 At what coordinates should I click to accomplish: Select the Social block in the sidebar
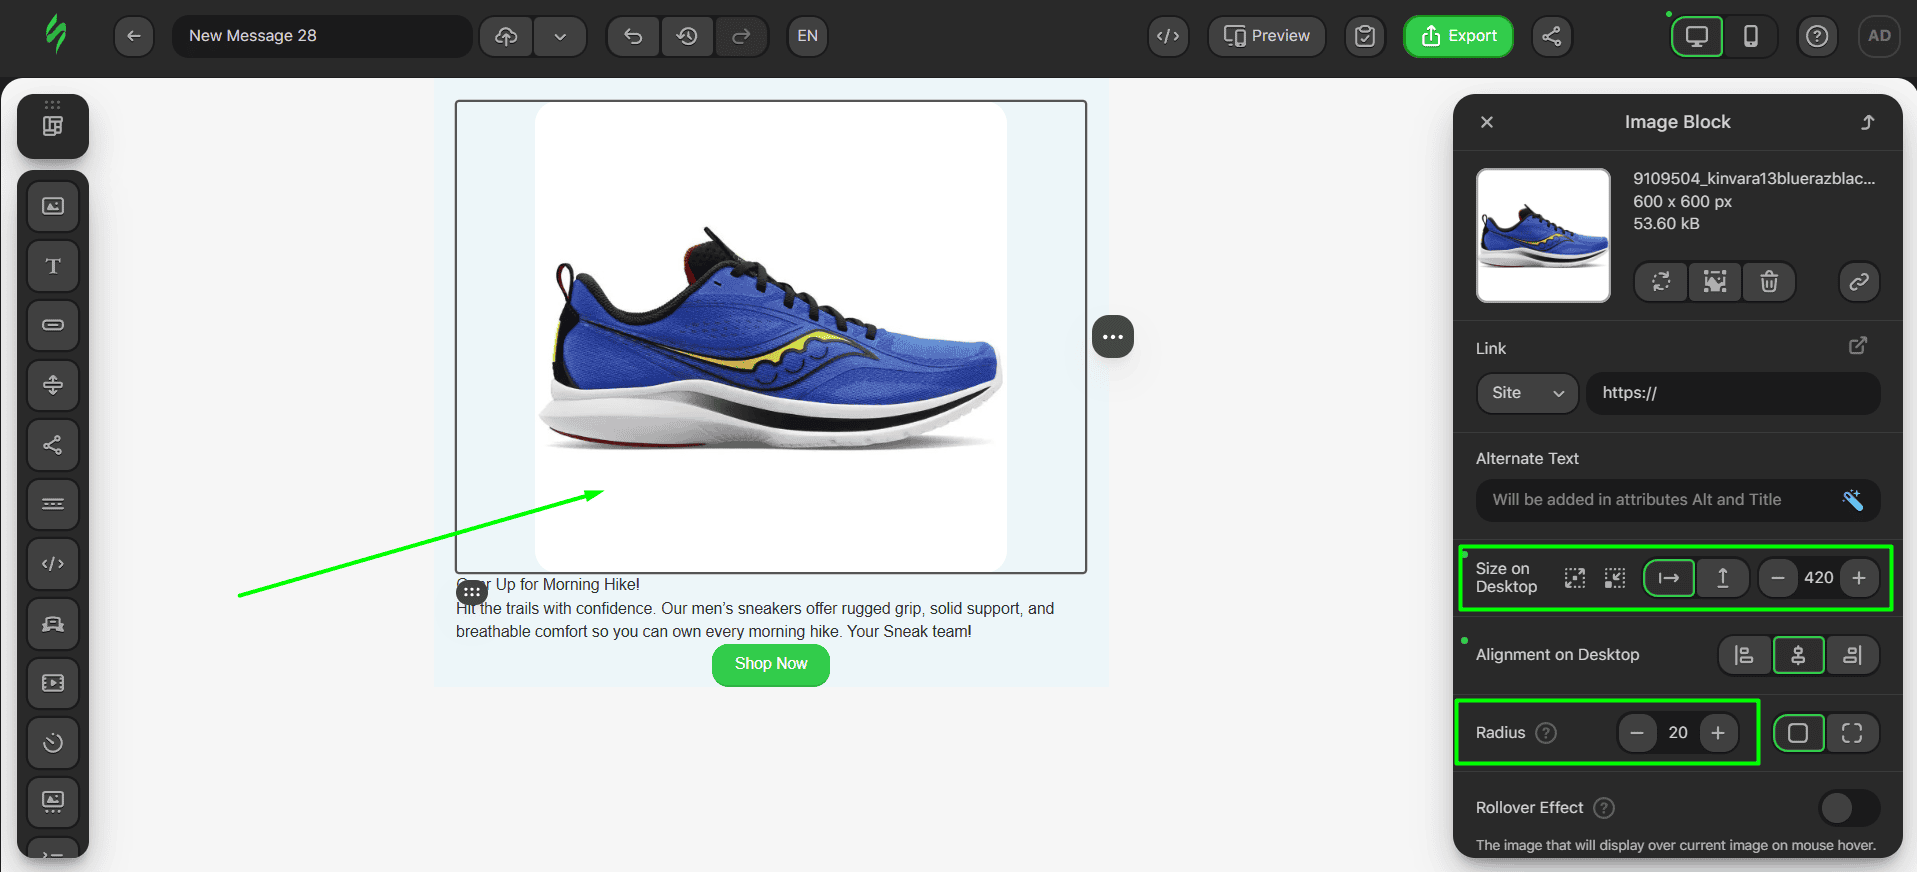53,445
